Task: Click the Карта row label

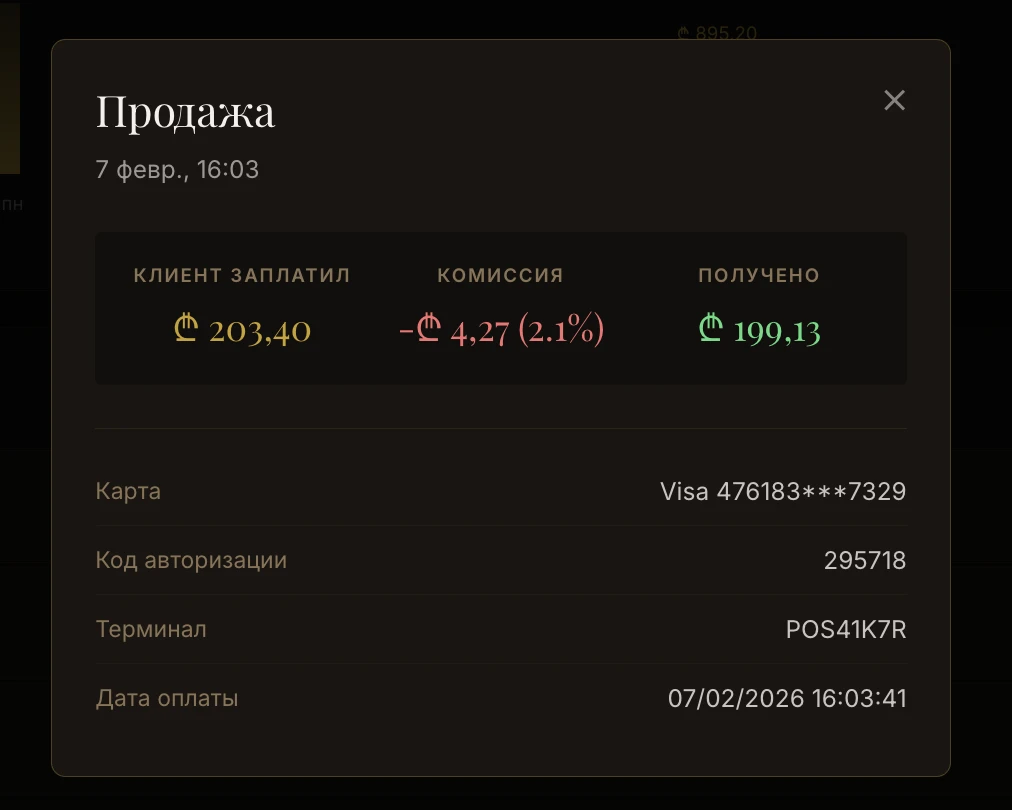Action: (128, 491)
